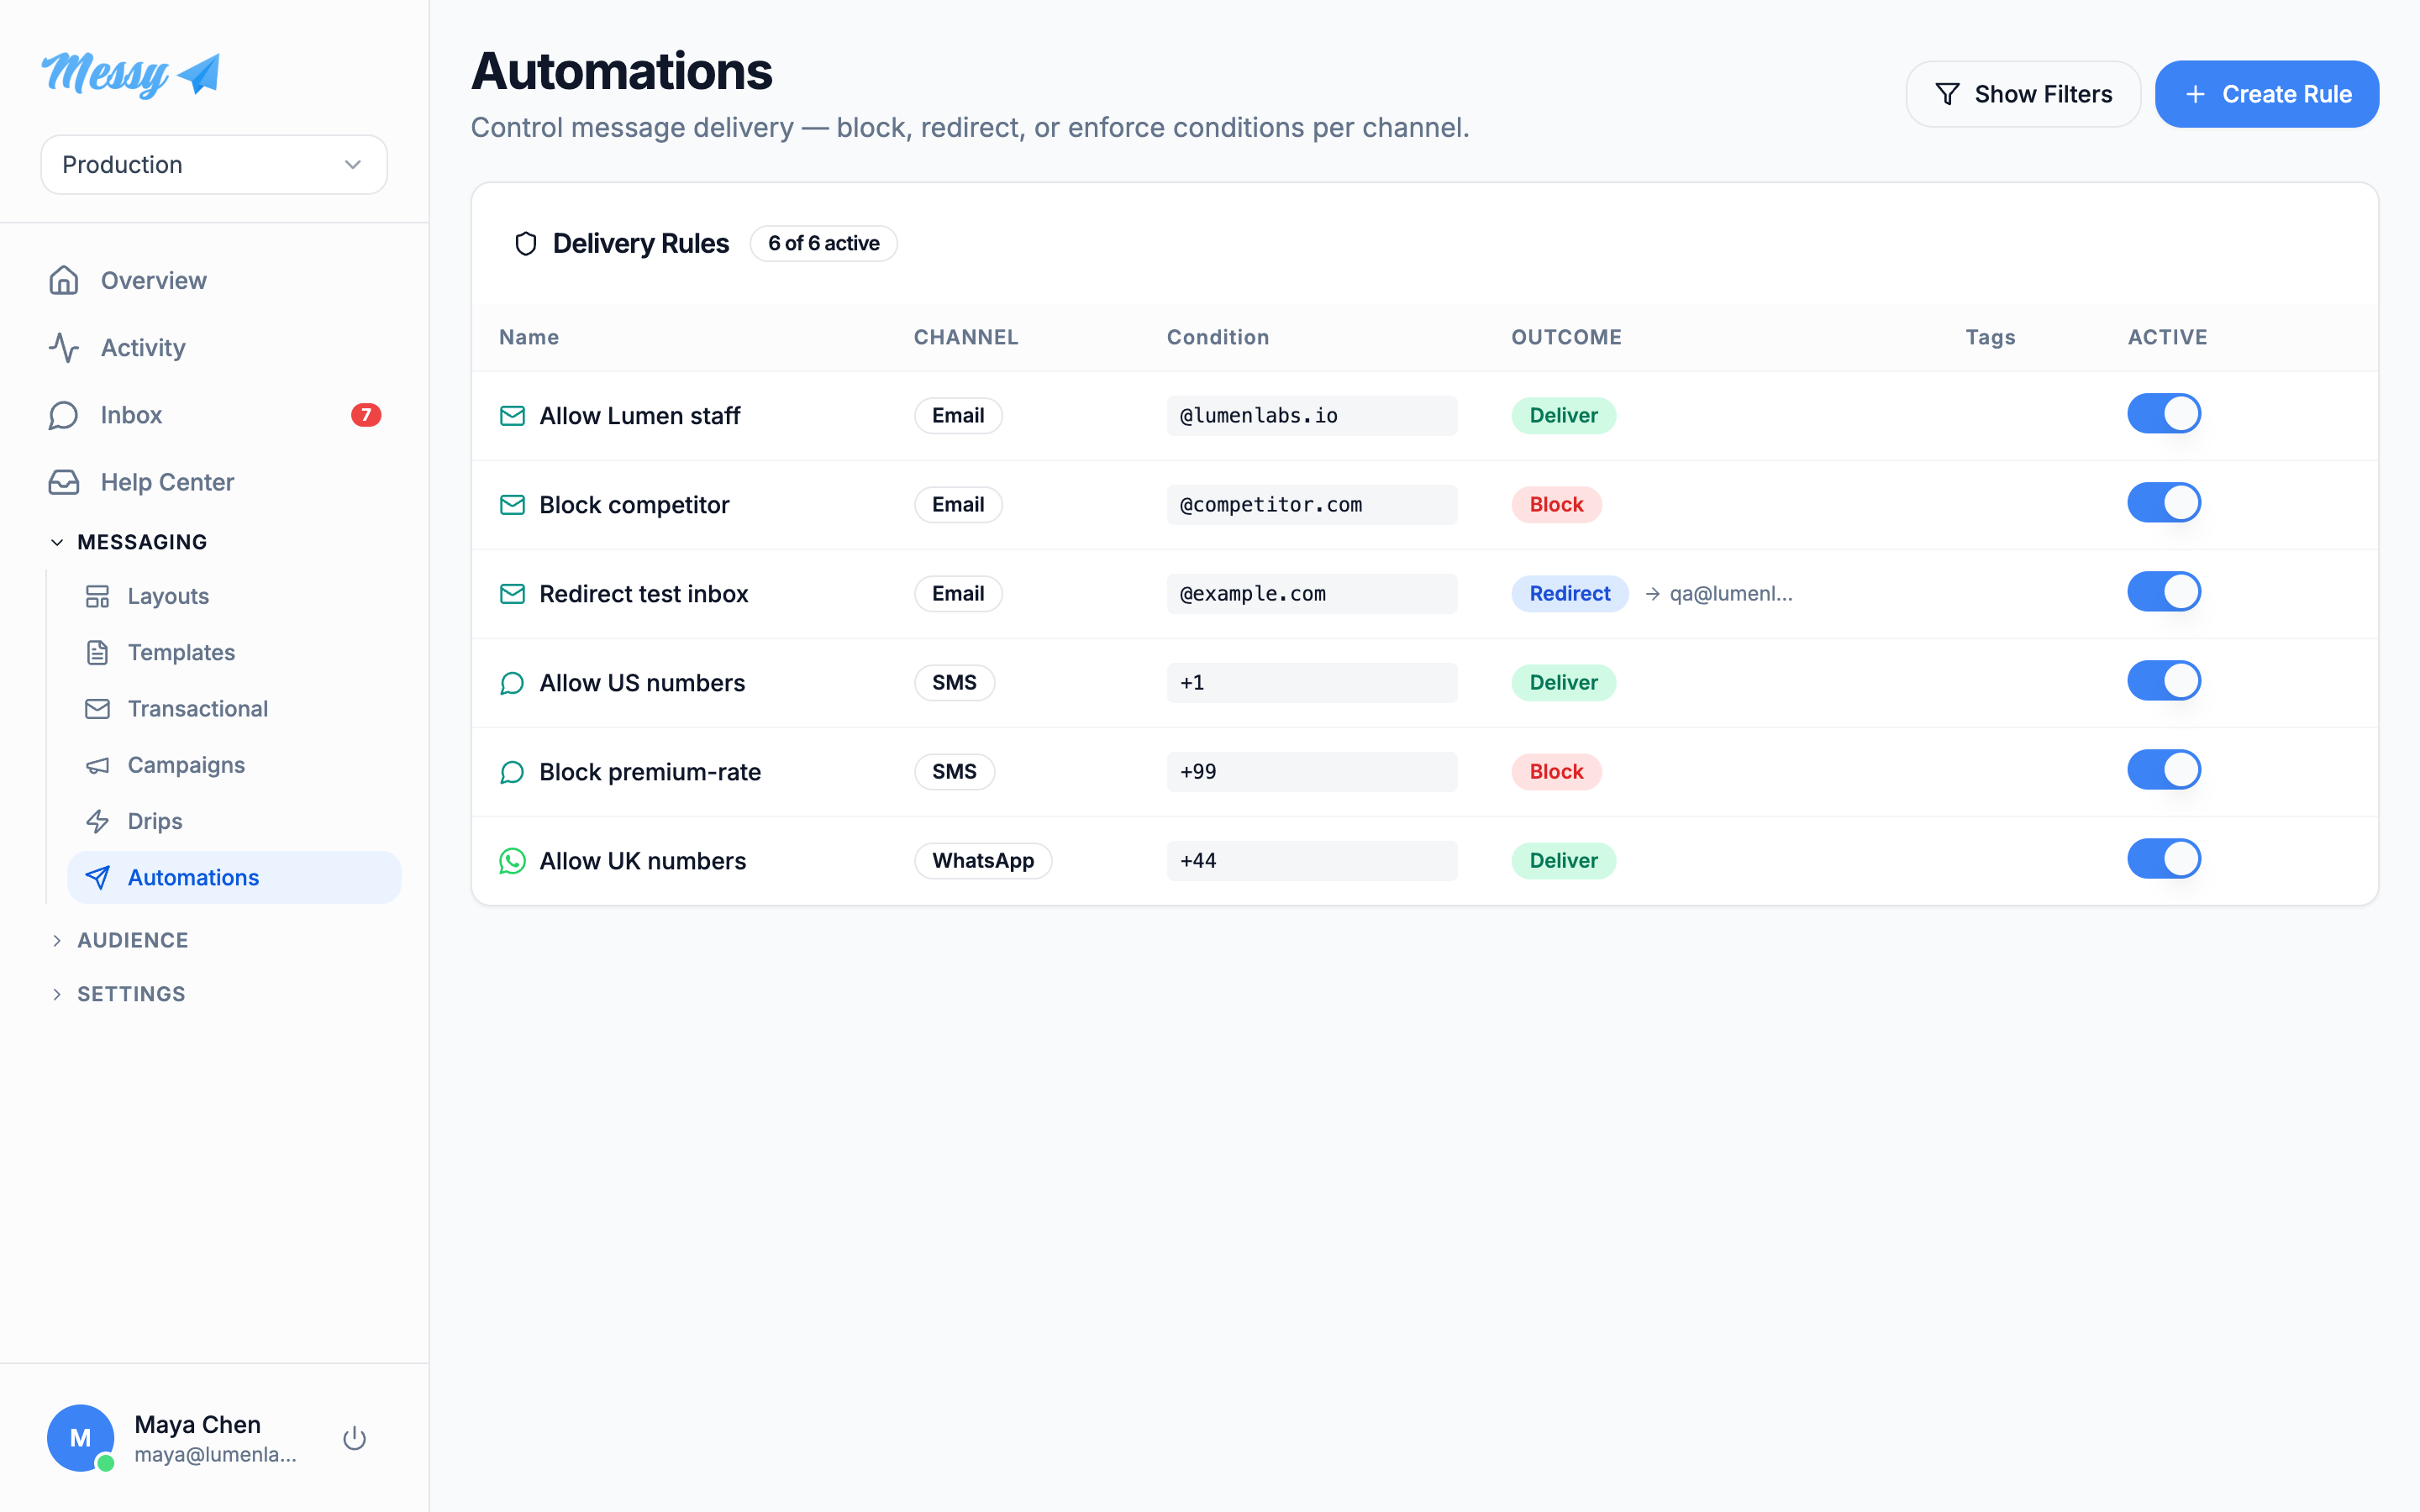This screenshot has height=1512, width=2420.
Task: Click the 6 of 6 active badge
Action: 824,244
